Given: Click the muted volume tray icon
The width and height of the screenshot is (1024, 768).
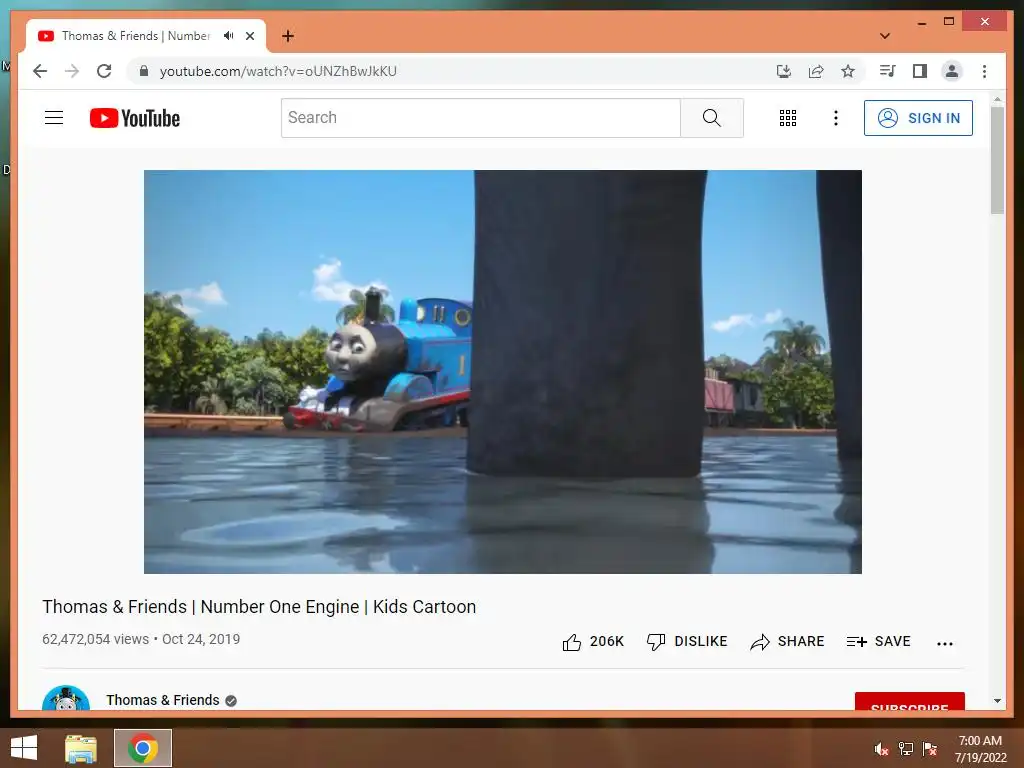Looking at the screenshot, I should (882, 749).
